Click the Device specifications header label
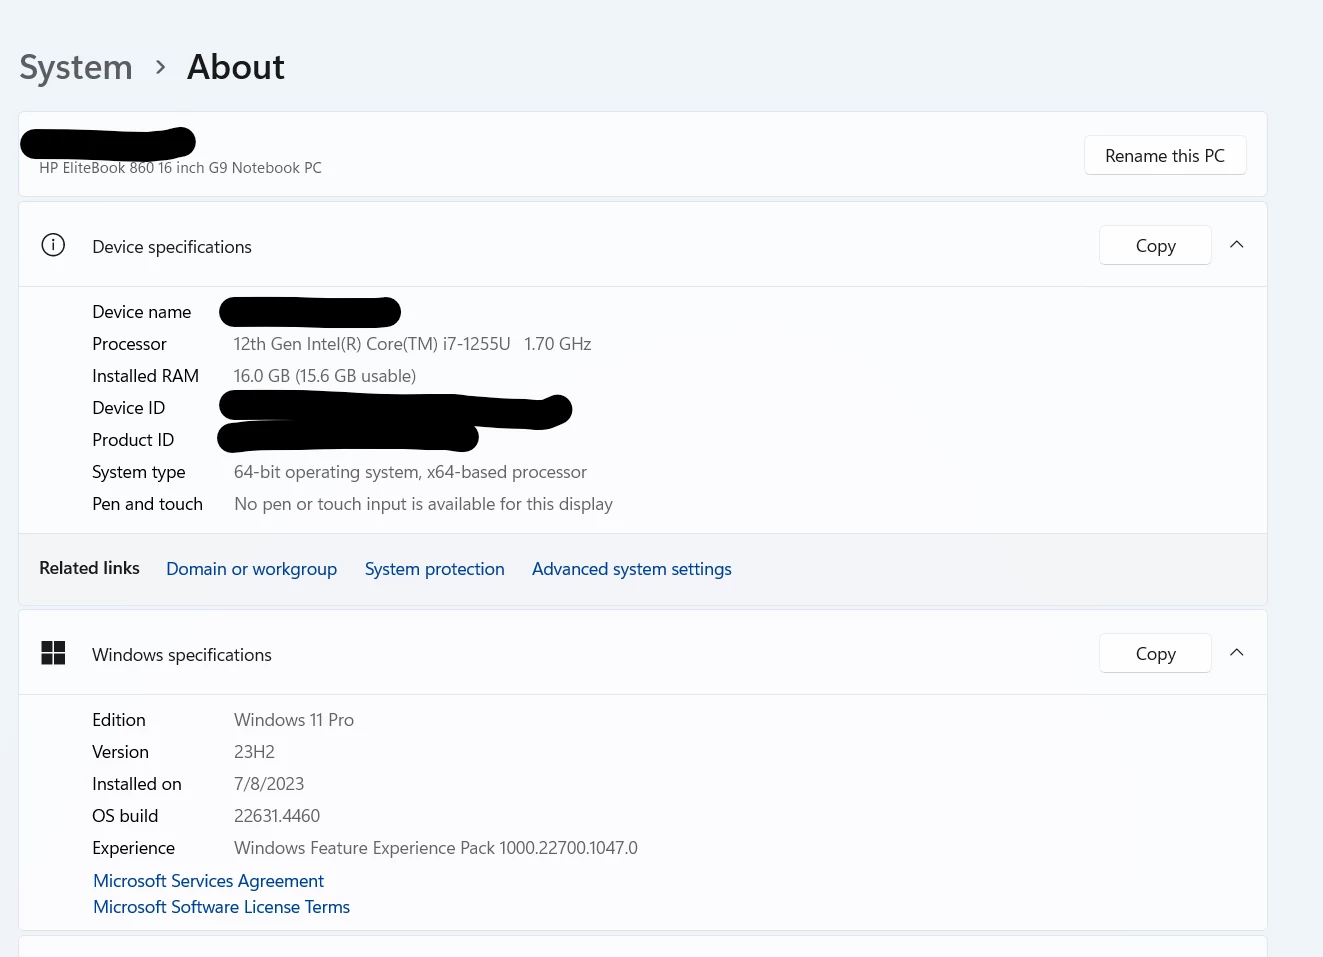 tap(172, 247)
